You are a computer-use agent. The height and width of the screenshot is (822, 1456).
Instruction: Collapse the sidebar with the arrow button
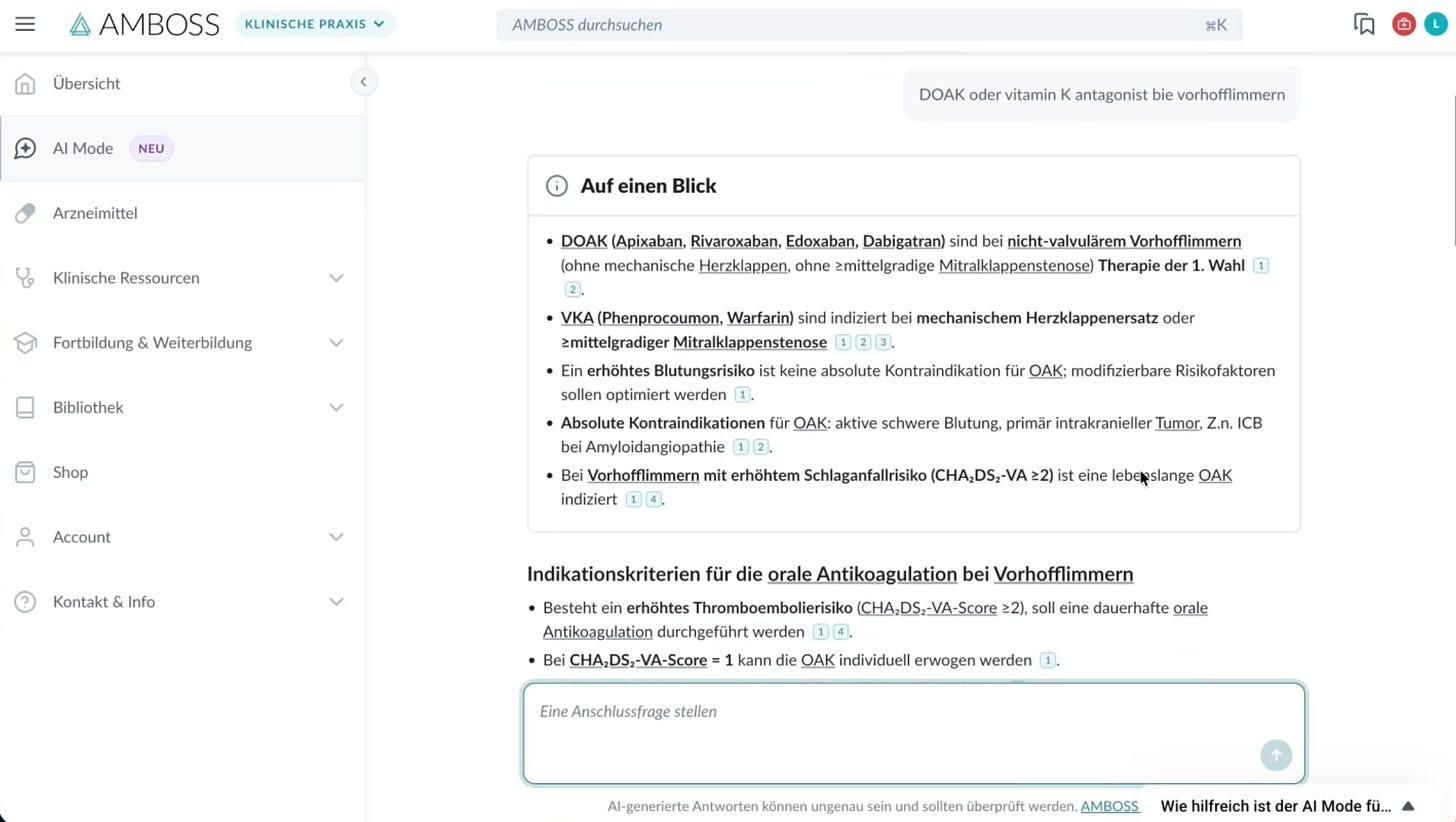(x=364, y=82)
